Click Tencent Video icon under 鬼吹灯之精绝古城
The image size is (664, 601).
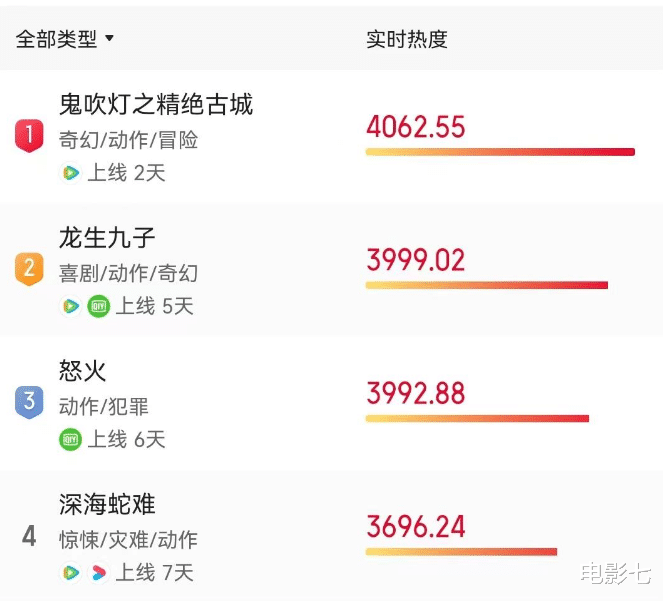tap(71, 173)
